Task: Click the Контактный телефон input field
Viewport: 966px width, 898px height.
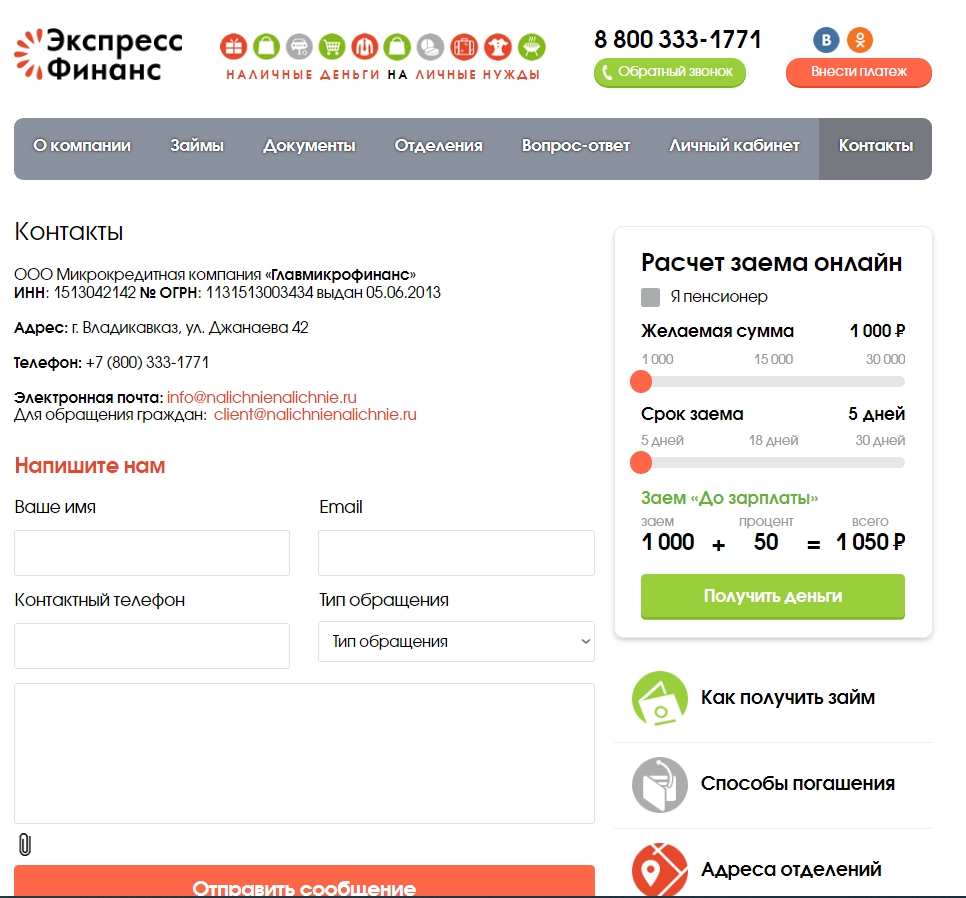Action: [x=152, y=645]
